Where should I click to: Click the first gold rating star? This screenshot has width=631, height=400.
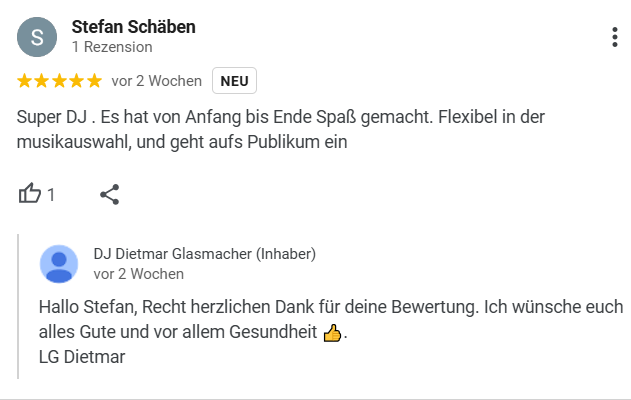pos(25,81)
